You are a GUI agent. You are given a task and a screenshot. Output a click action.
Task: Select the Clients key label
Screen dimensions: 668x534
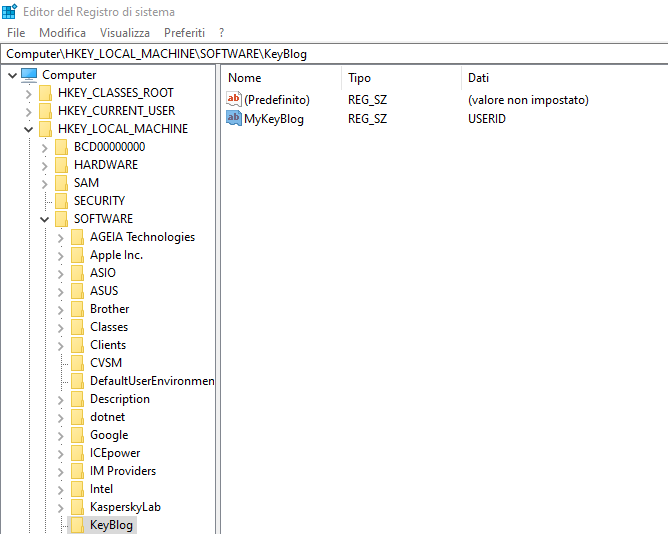108,345
